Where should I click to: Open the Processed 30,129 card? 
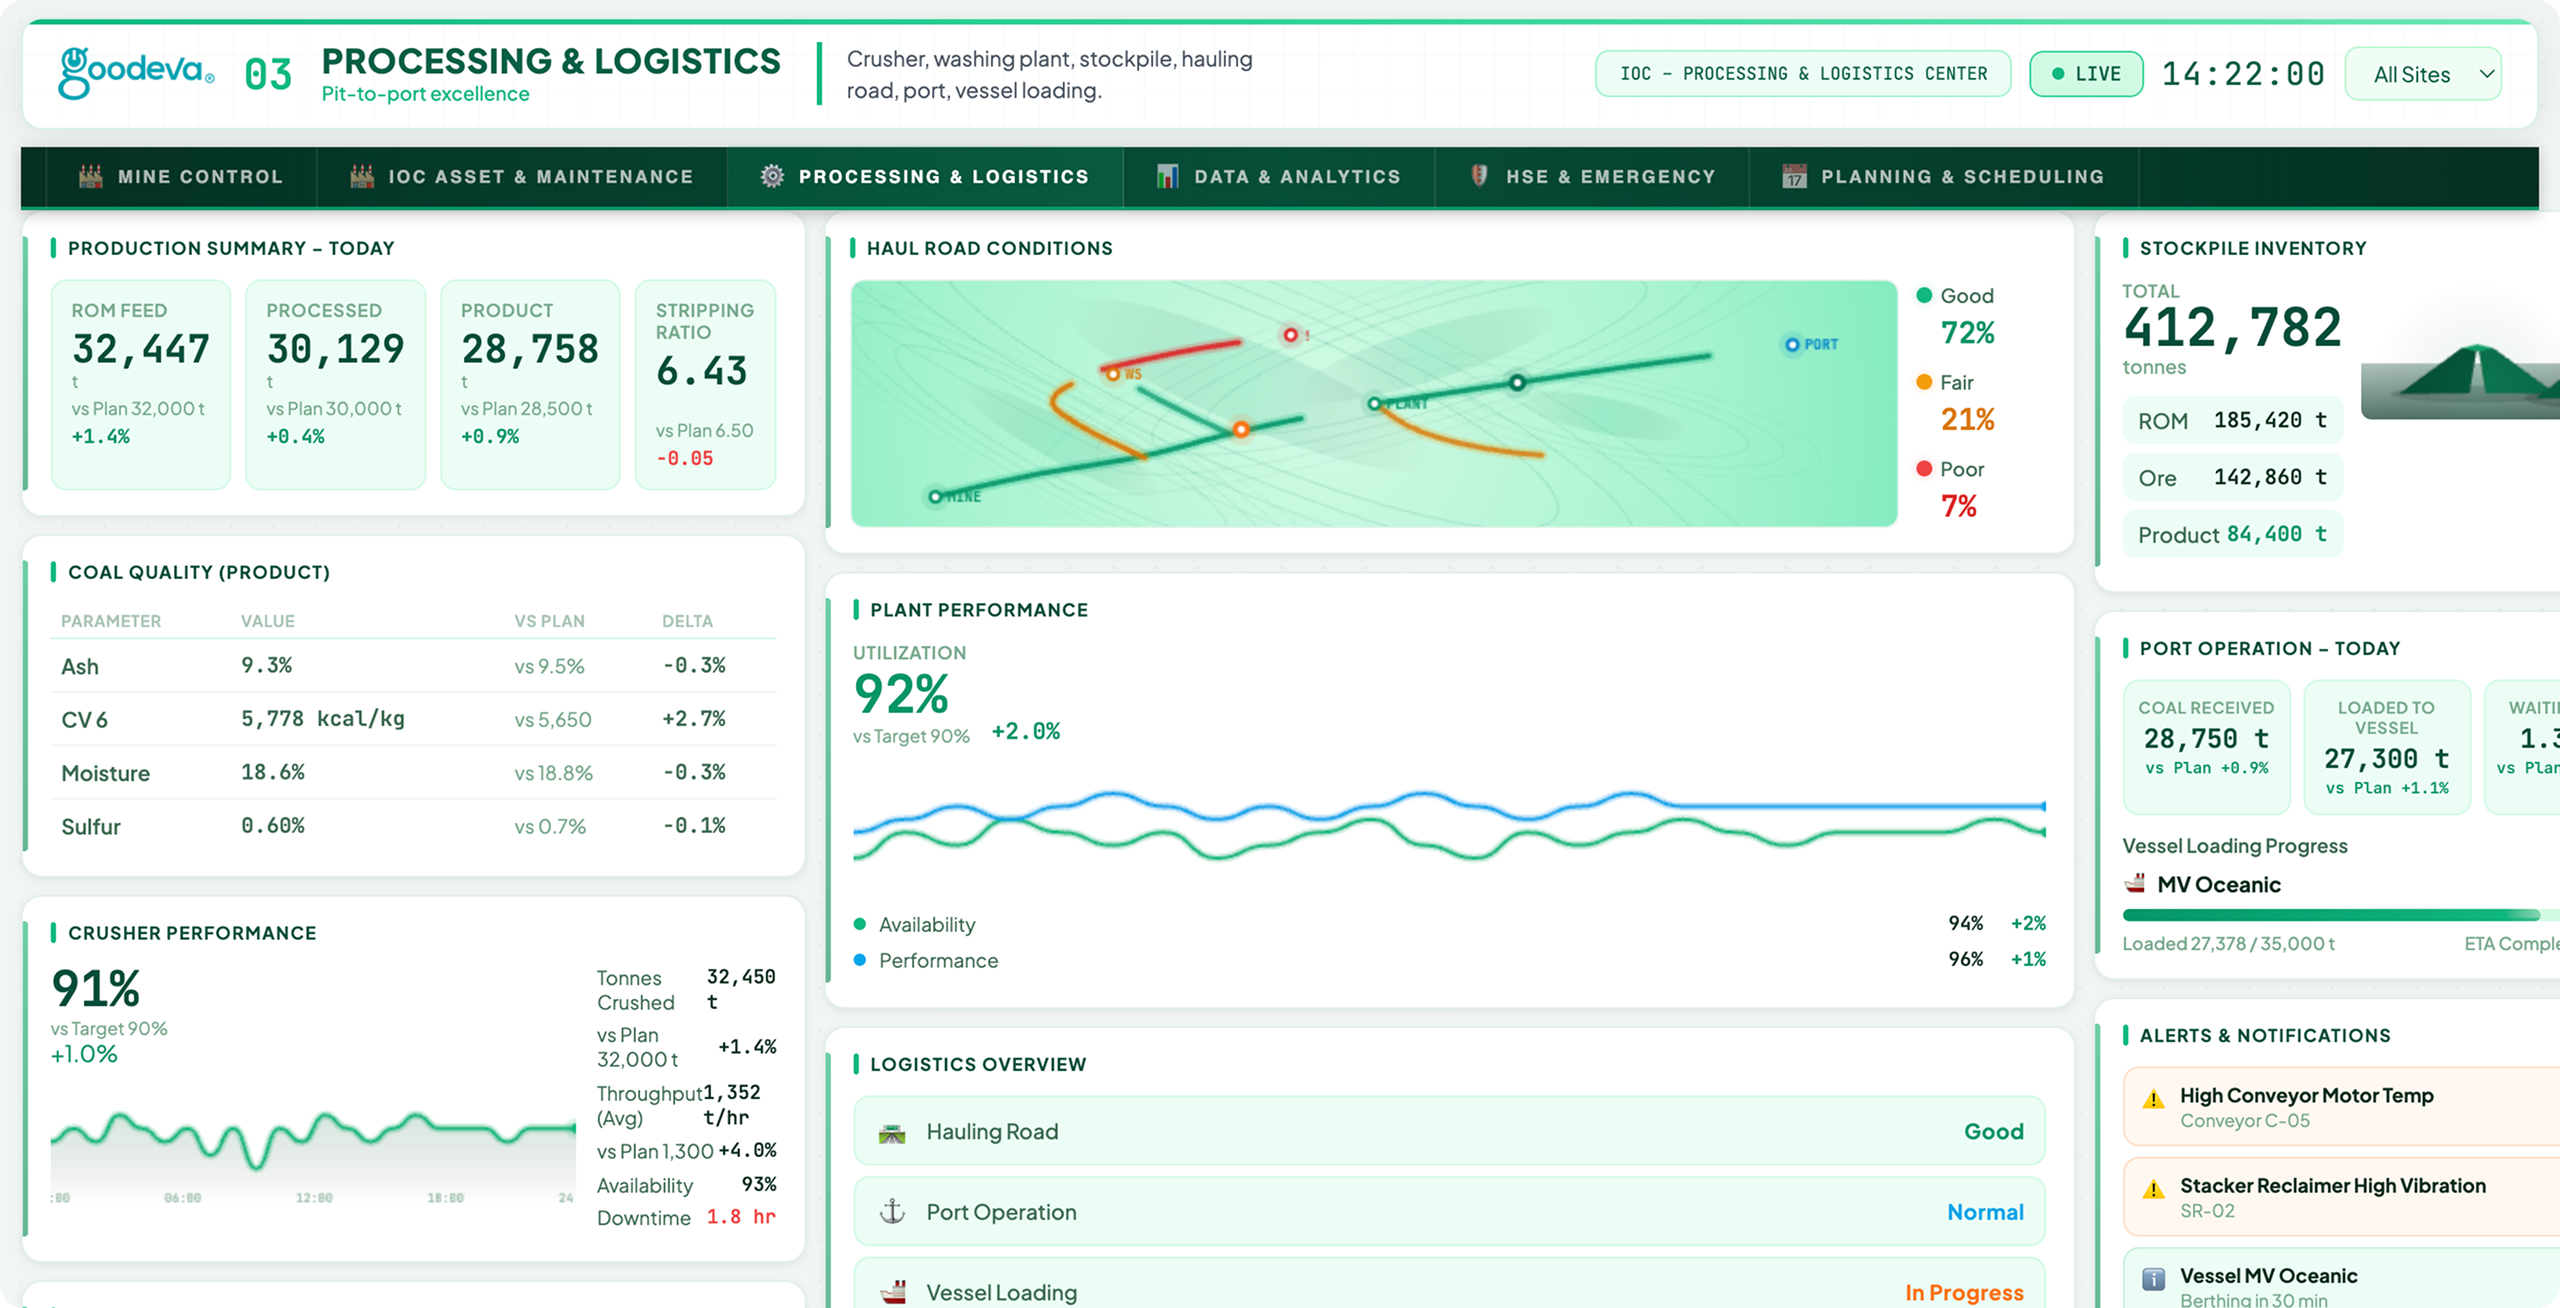pos(335,385)
